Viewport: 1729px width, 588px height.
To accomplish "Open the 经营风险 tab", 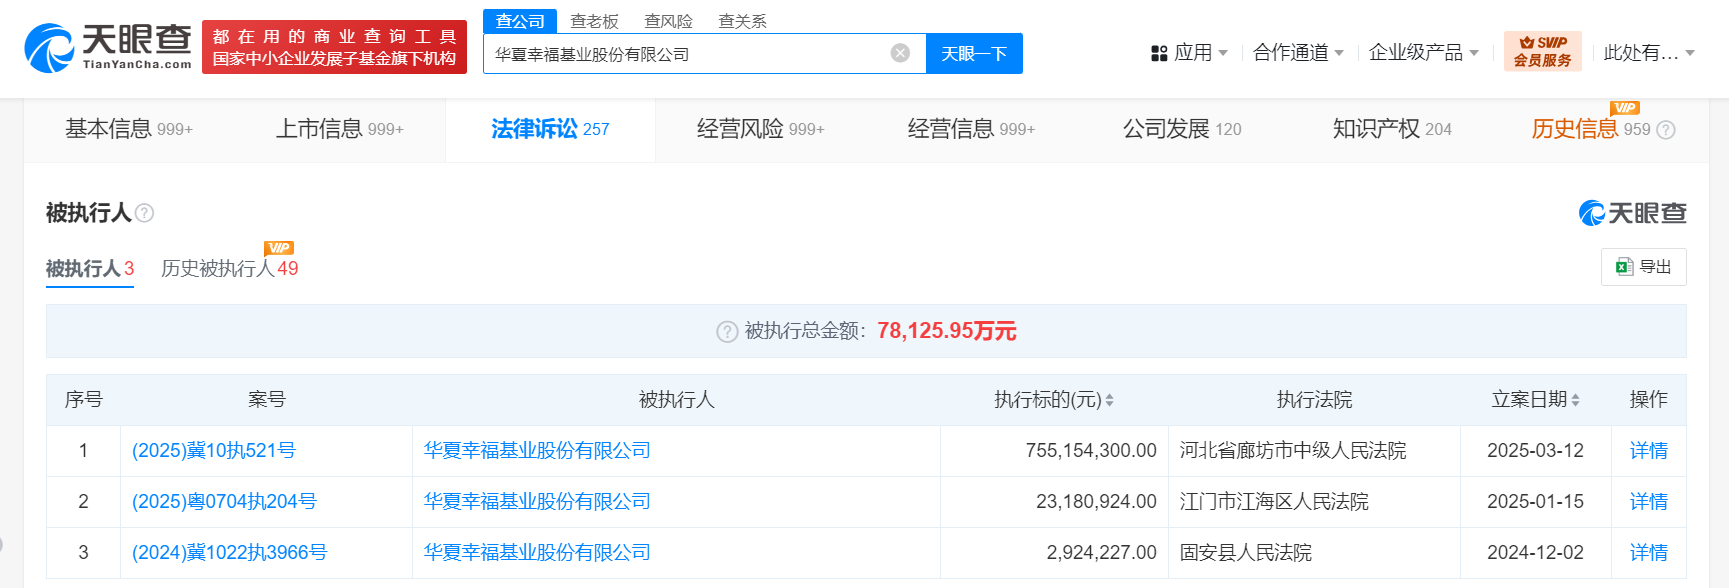I will tap(761, 129).
